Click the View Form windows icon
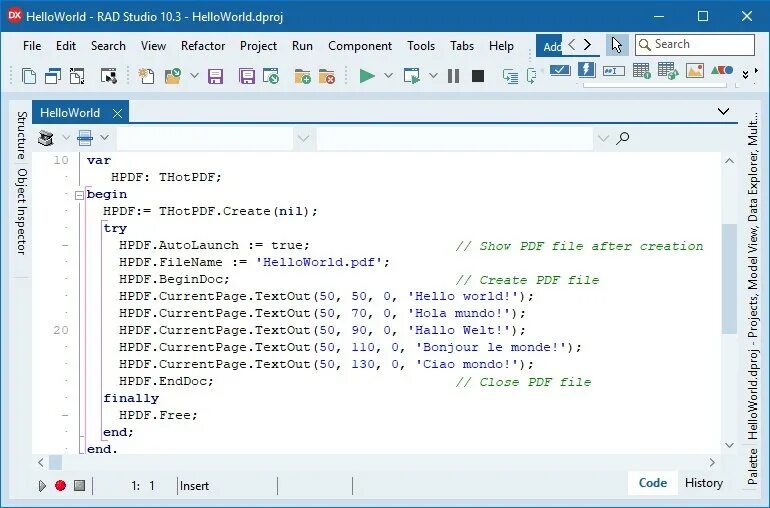 click(53, 76)
